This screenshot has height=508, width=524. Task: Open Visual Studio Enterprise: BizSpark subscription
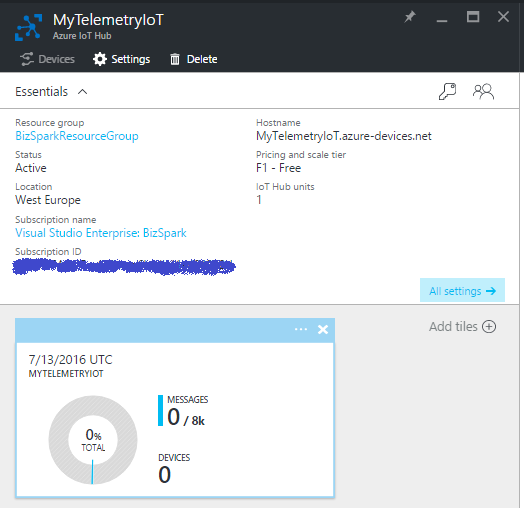101,233
